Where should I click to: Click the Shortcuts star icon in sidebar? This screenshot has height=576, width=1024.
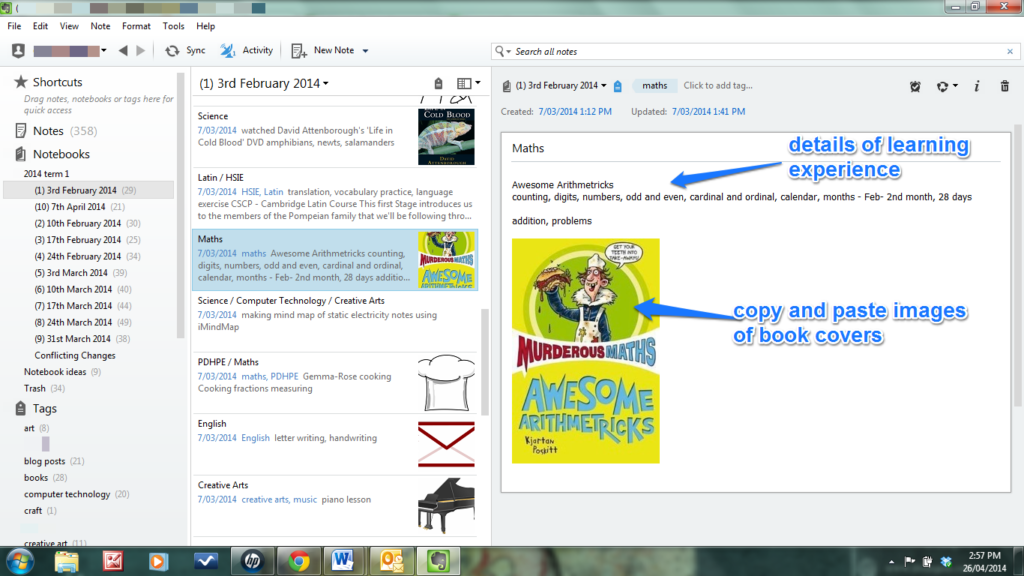coord(21,82)
